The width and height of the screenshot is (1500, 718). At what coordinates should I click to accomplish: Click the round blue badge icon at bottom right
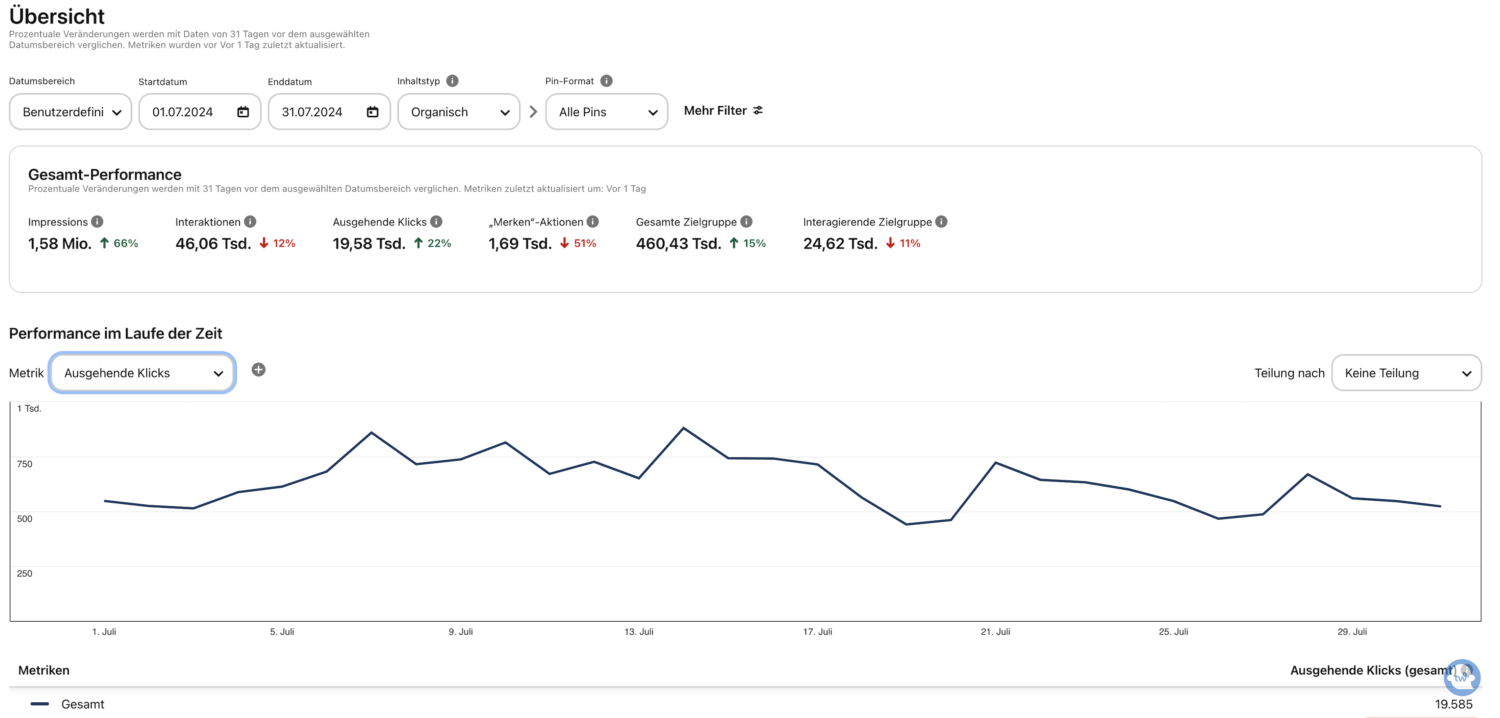click(1462, 677)
